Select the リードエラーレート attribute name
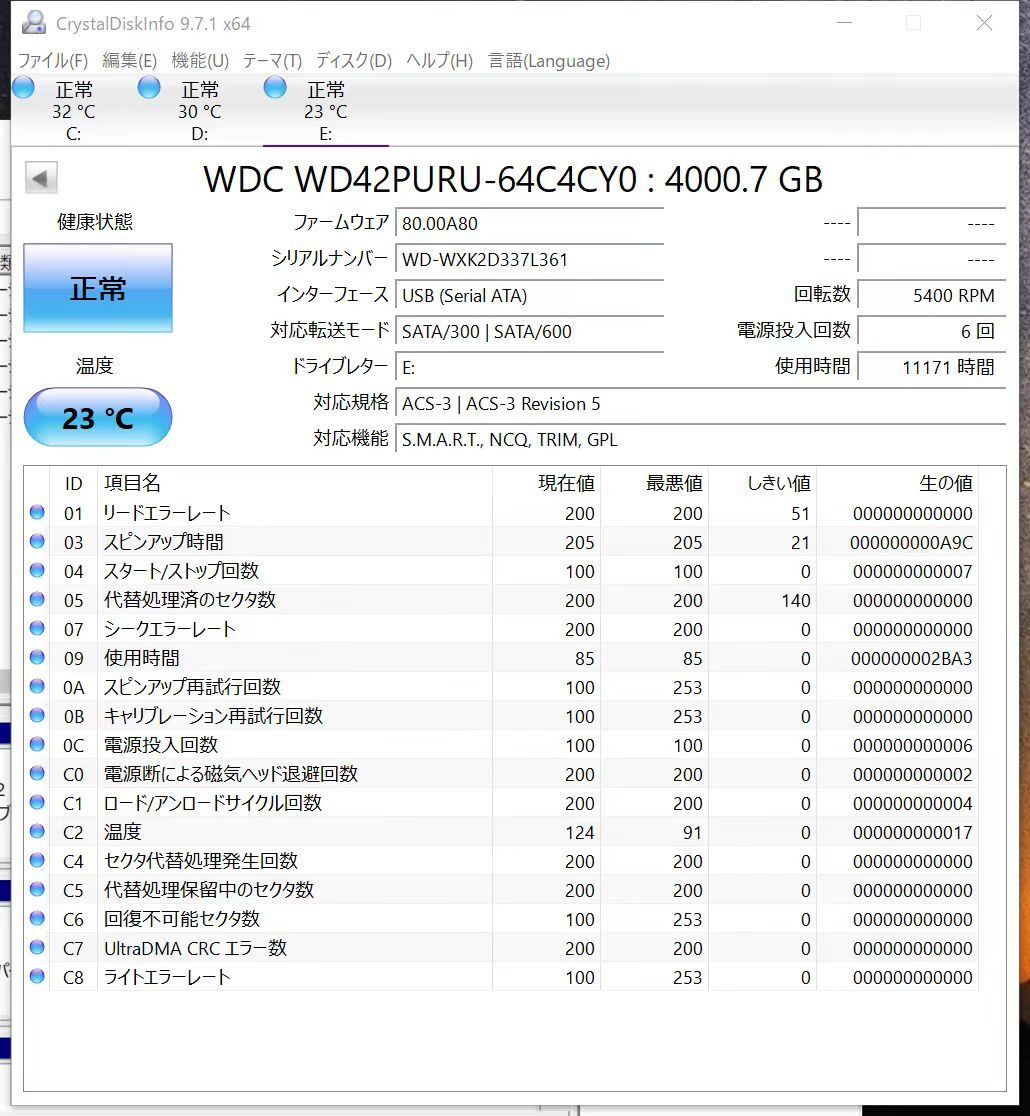 167,513
